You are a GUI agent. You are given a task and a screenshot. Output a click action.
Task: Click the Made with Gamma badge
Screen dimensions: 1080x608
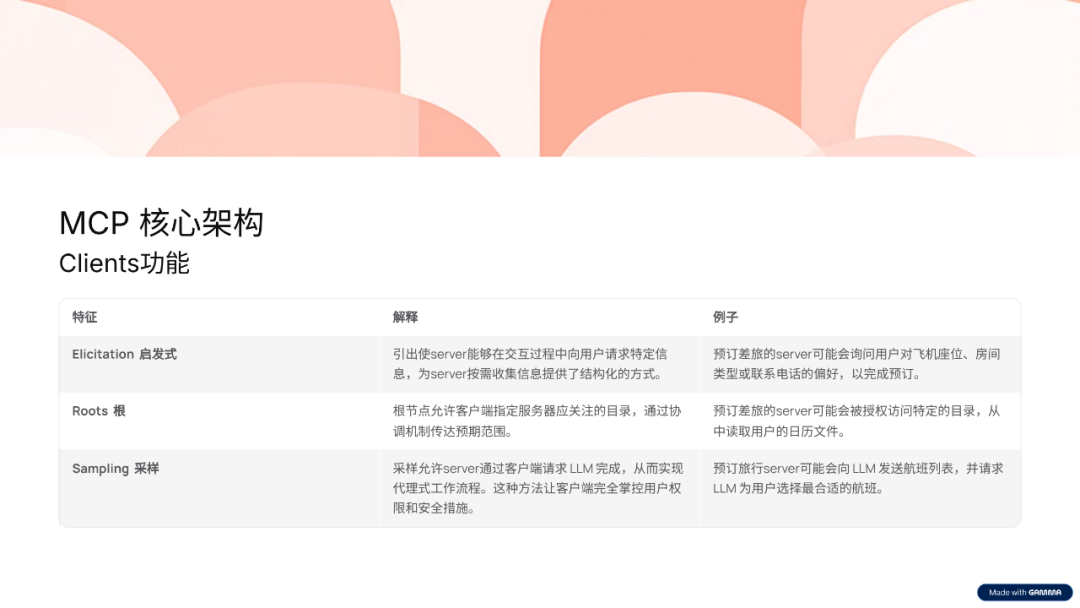point(1024,592)
